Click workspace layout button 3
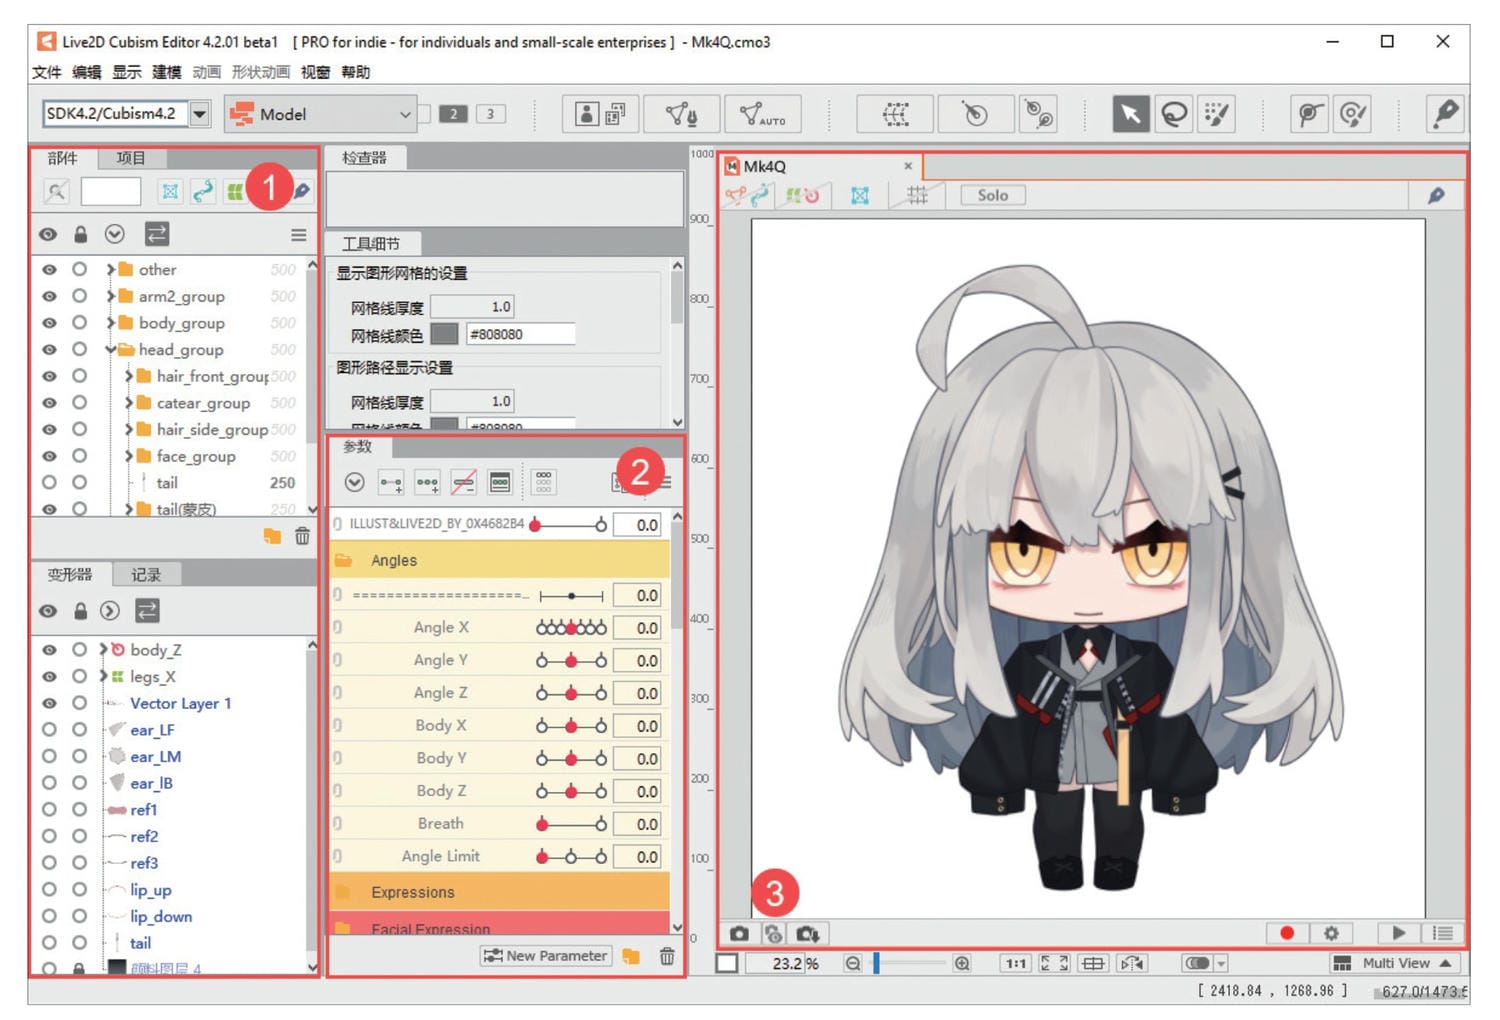 (x=490, y=114)
